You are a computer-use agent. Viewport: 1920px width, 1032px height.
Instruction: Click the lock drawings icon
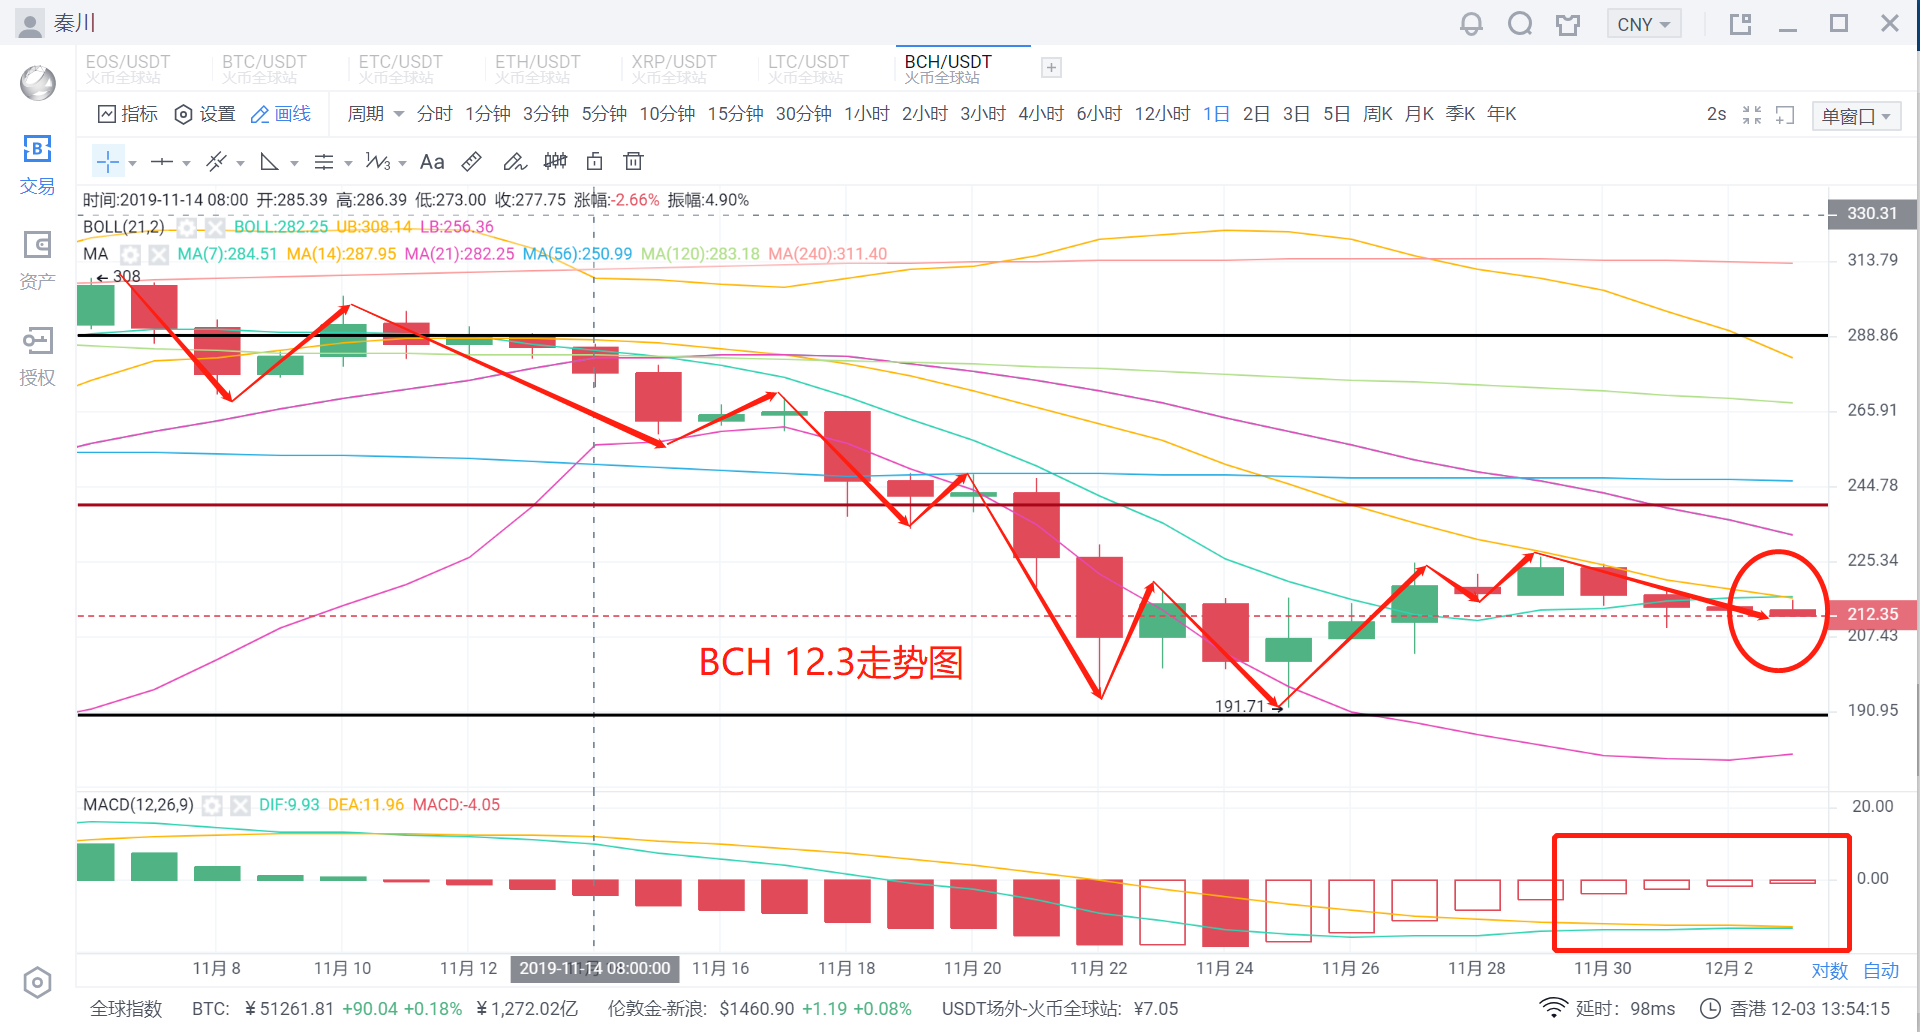pyautogui.click(x=594, y=161)
